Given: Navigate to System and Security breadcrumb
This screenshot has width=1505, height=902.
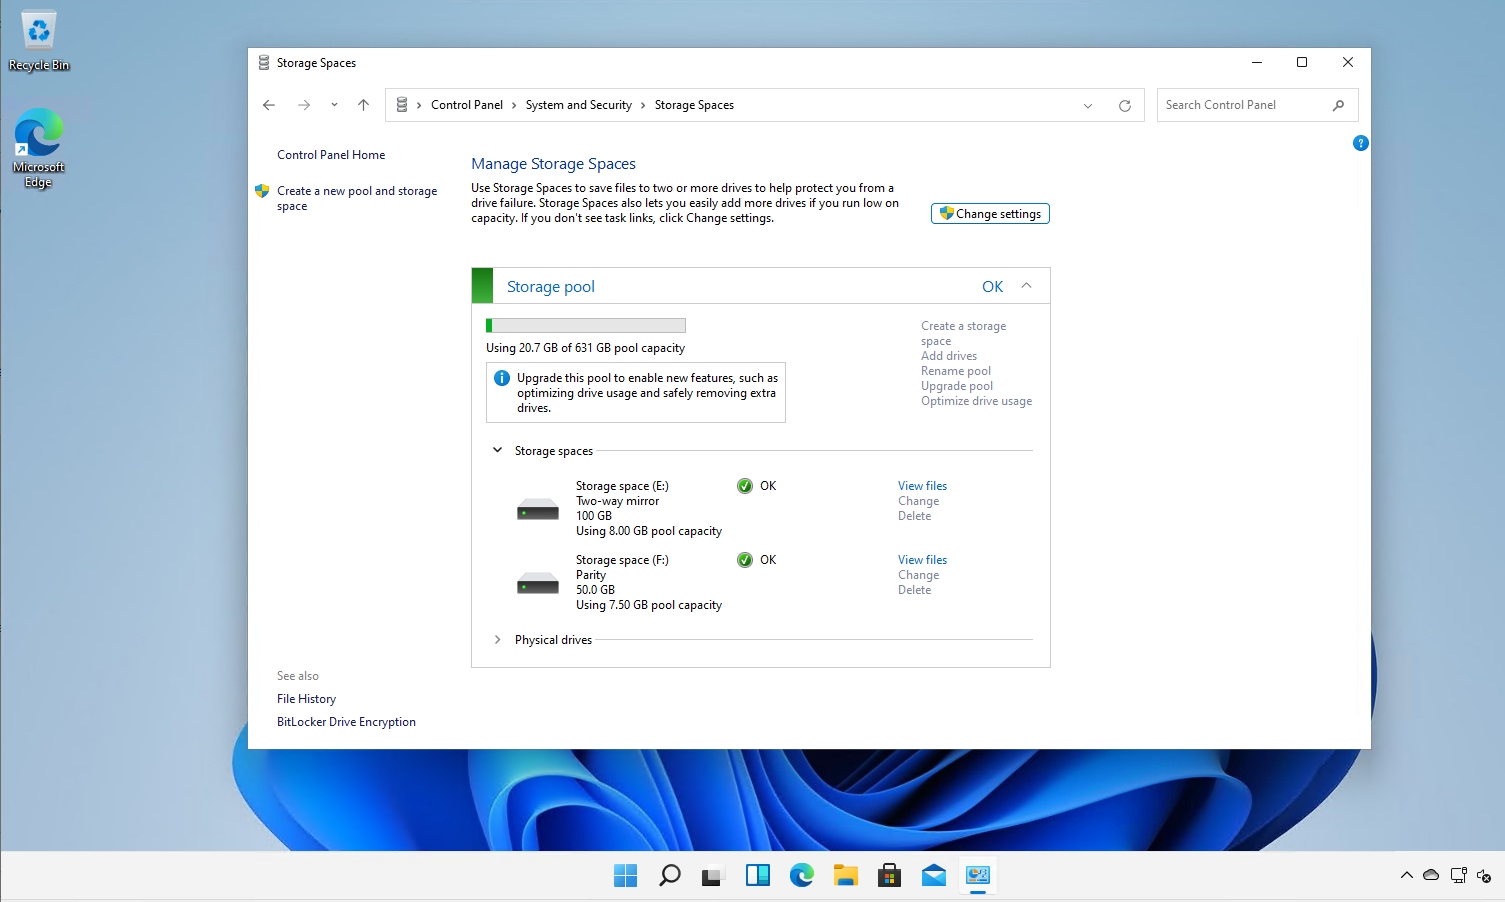Looking at the screenshot, I should [x=579, y=104].
